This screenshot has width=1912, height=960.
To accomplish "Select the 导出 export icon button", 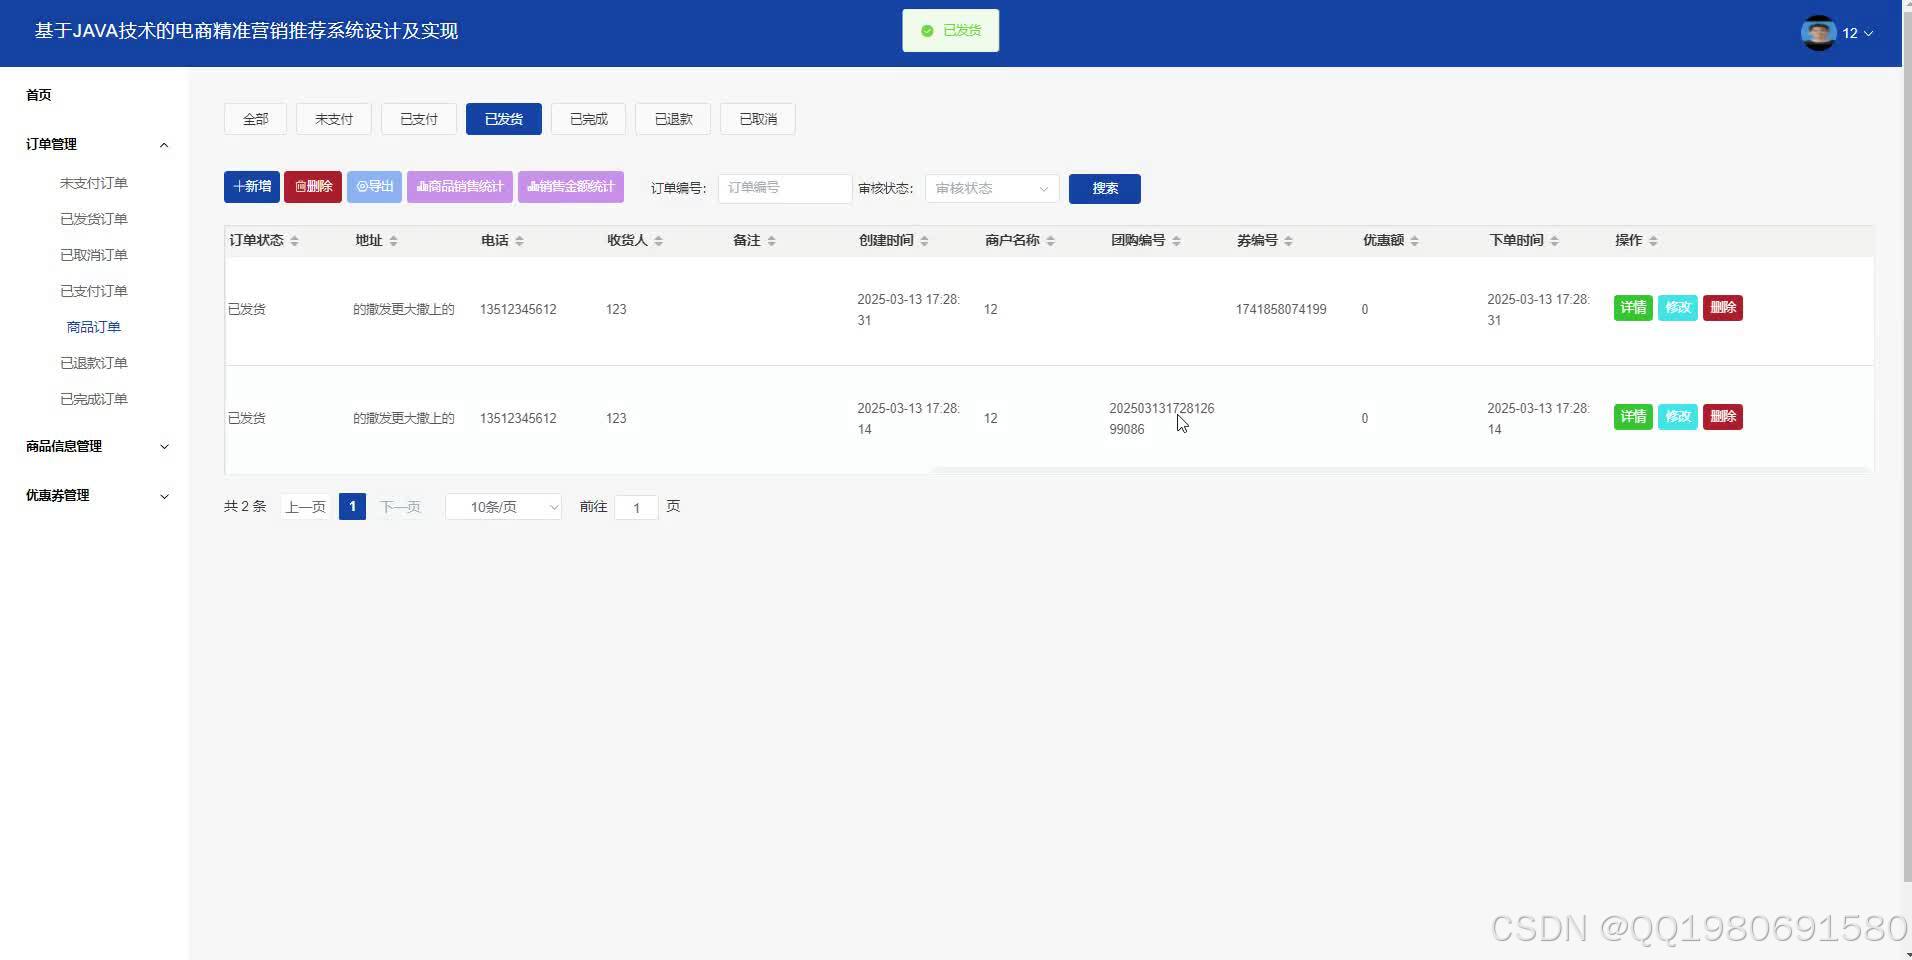I will 374,186.
